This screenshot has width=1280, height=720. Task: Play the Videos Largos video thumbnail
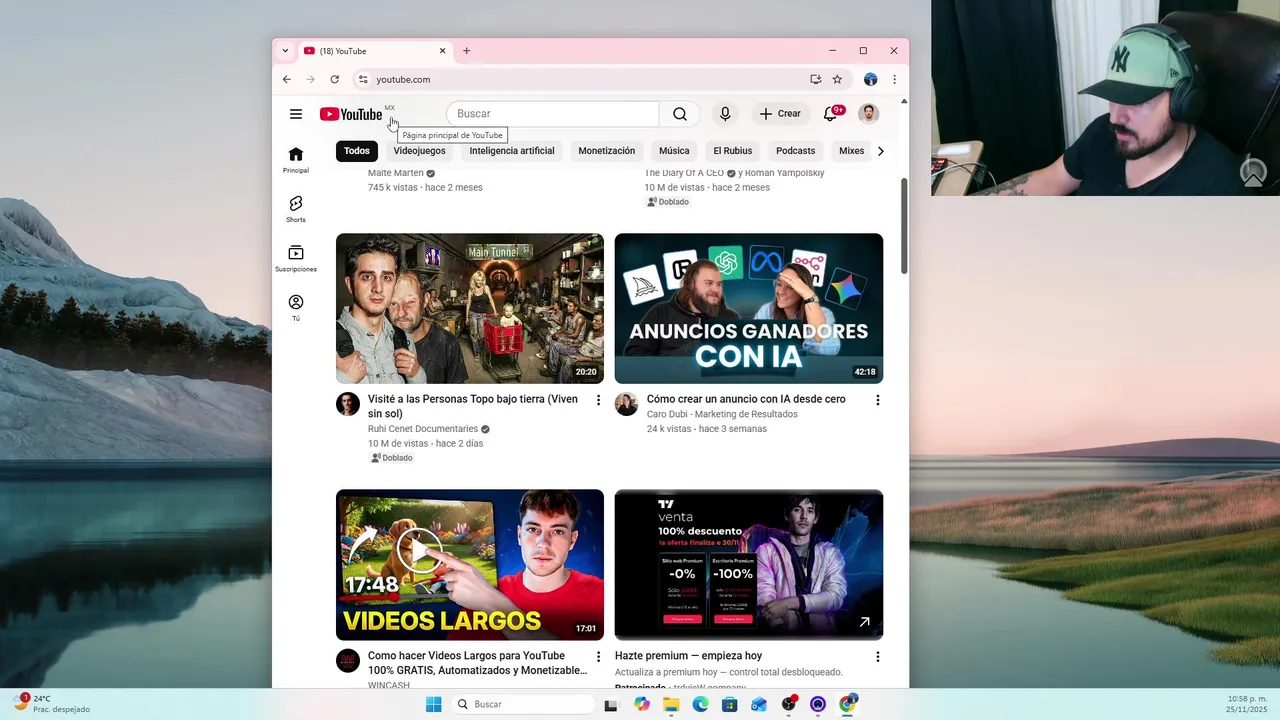tap(470, 565)
